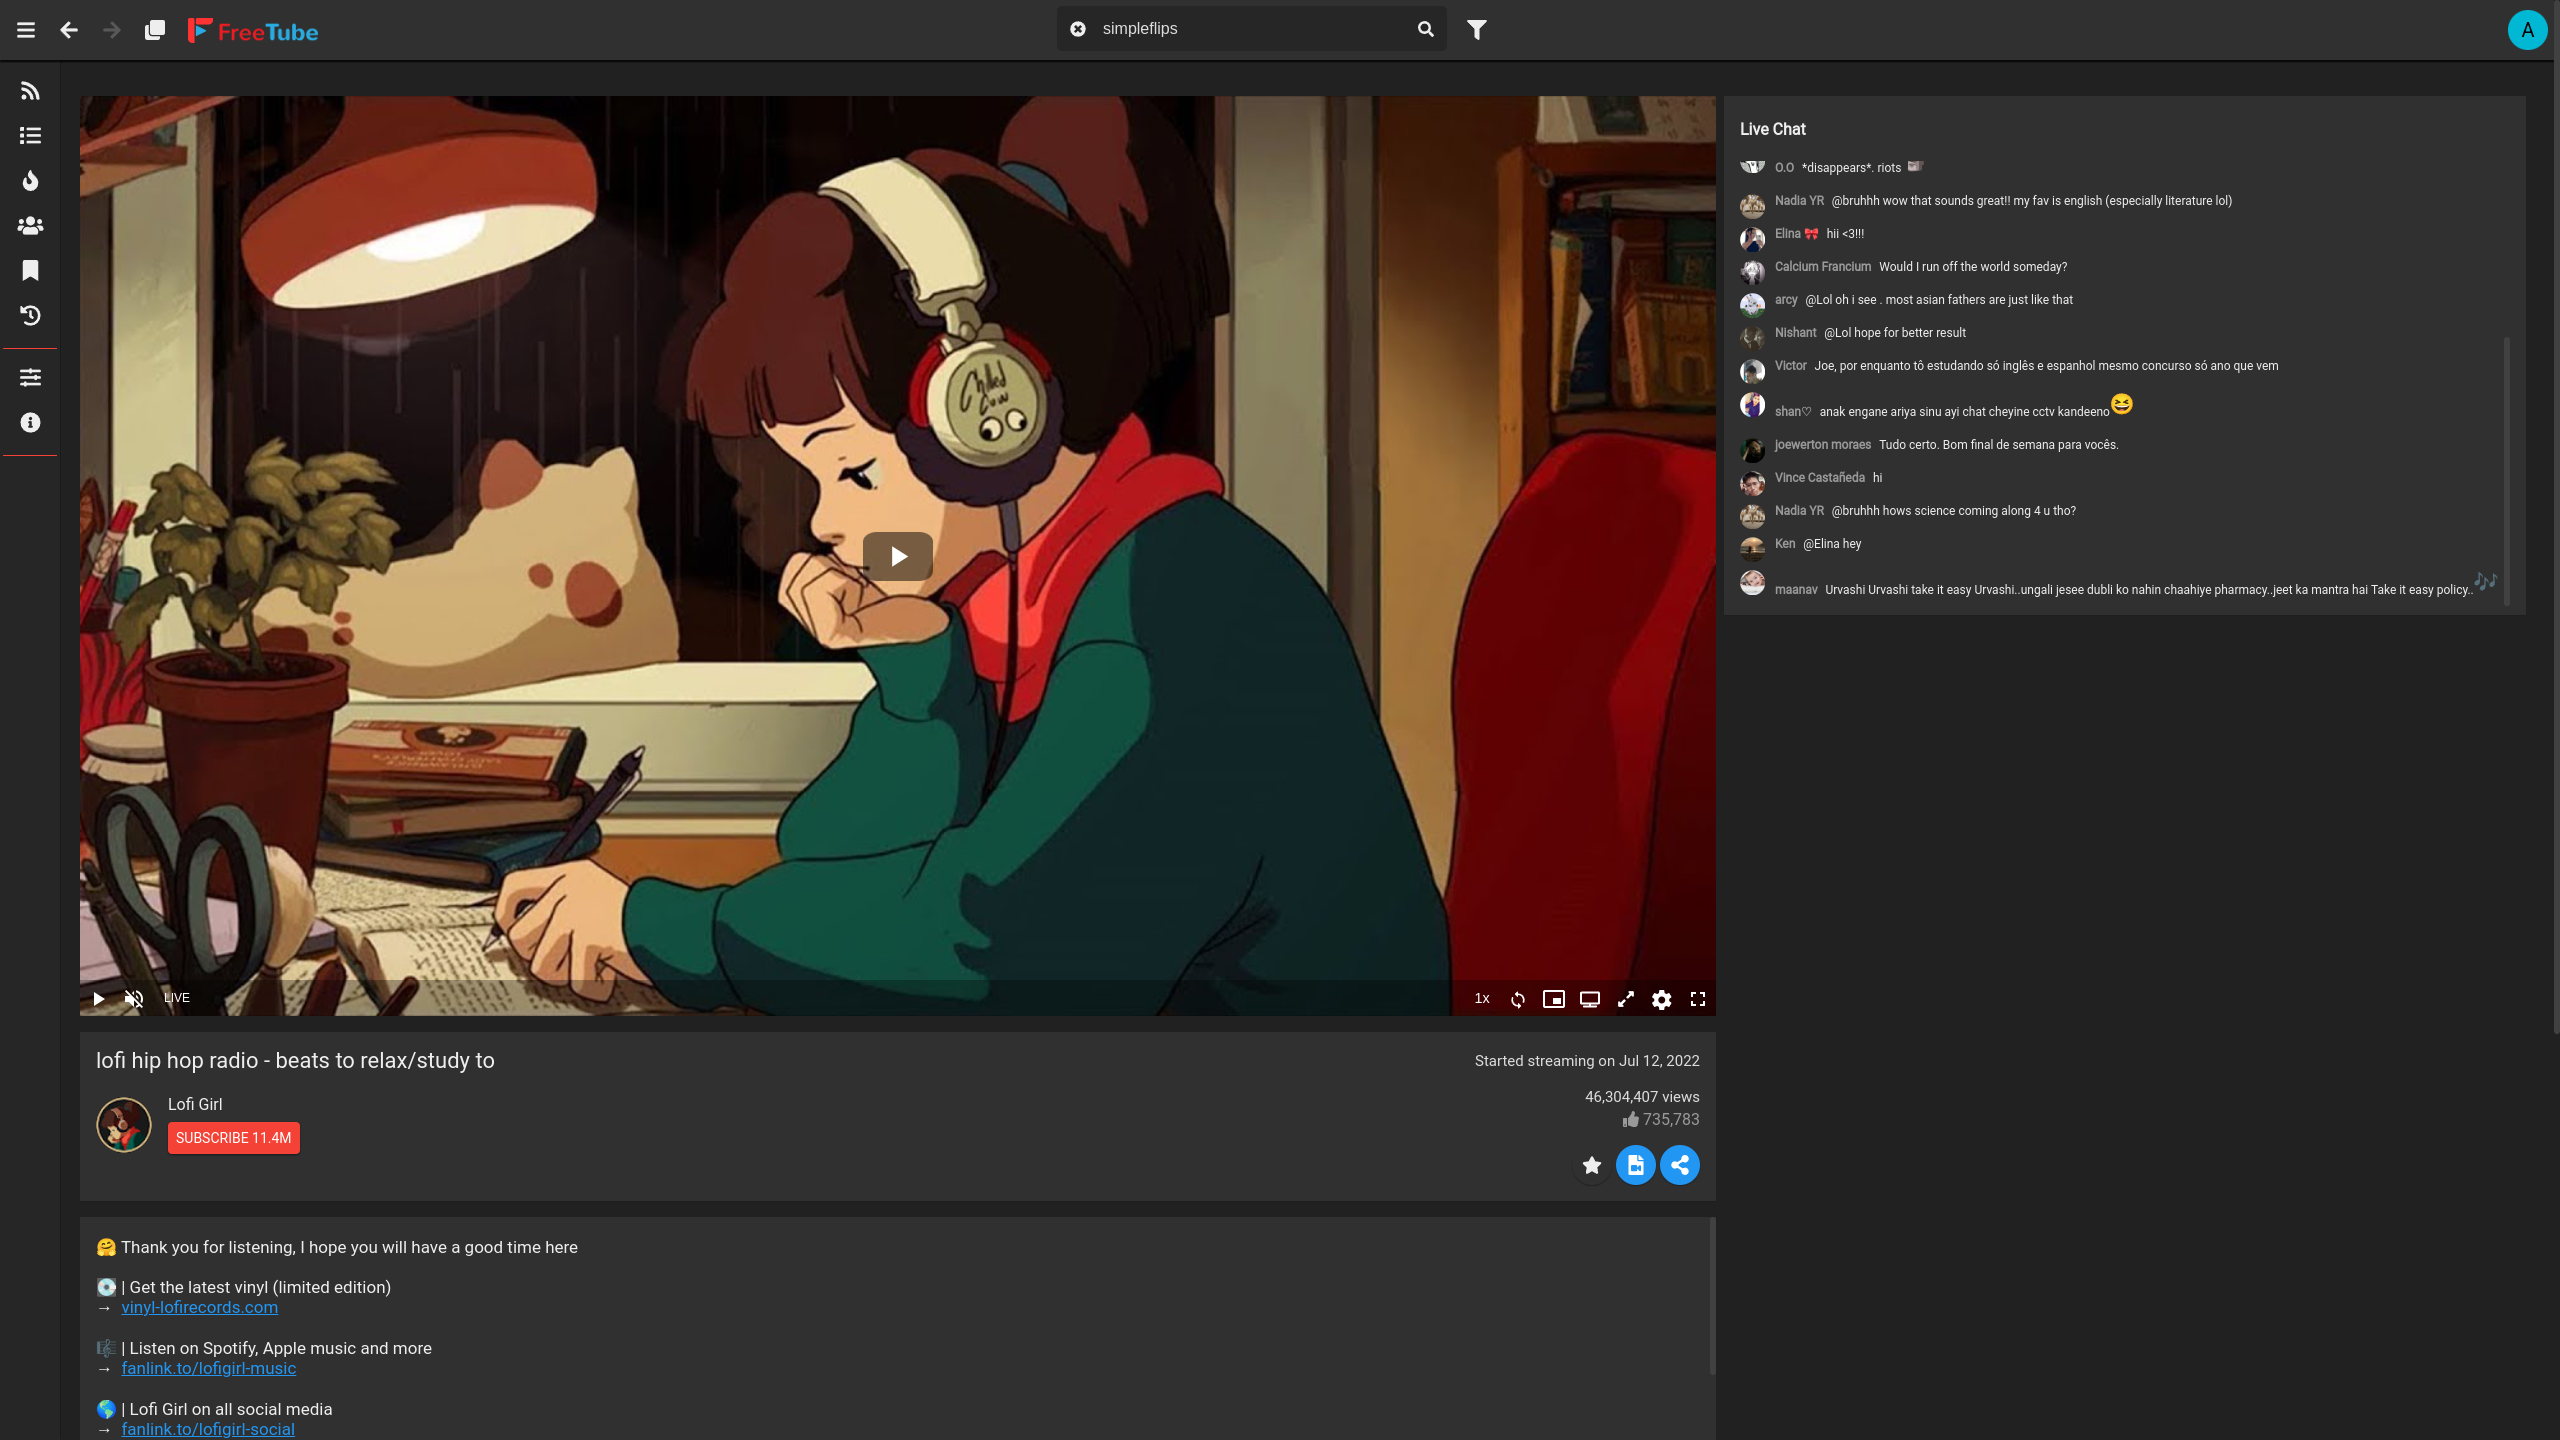Open fanlink.to/lofigirl-music link

pyautogui.click(x=209, y=1368)
